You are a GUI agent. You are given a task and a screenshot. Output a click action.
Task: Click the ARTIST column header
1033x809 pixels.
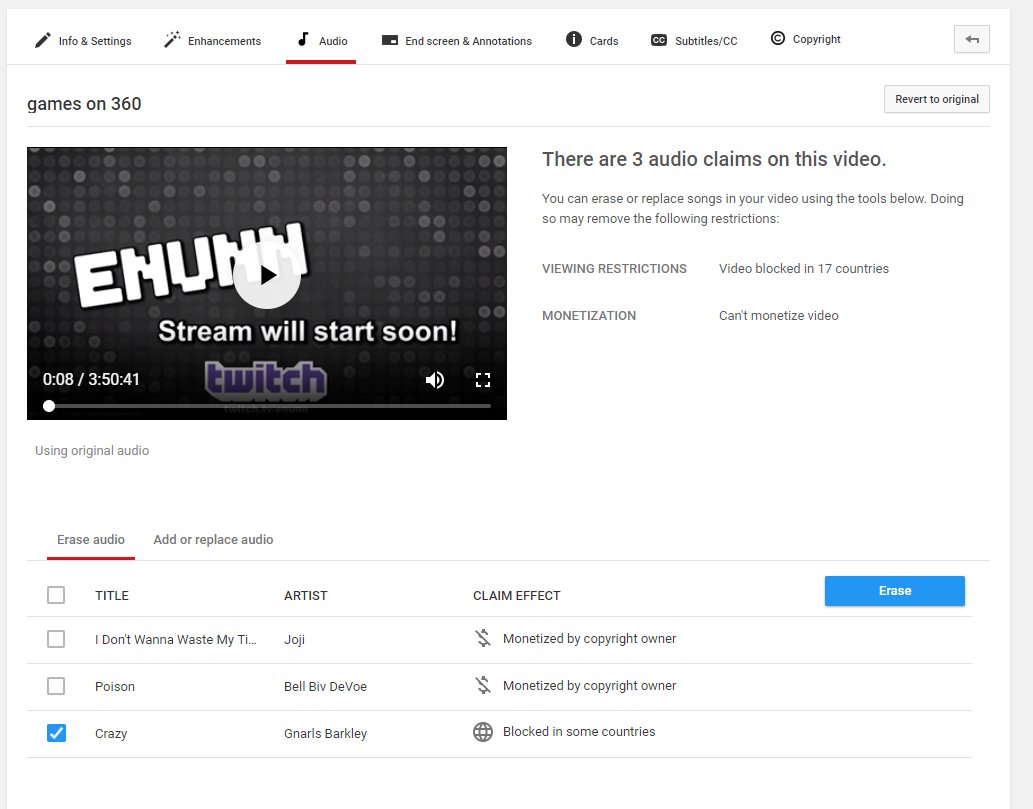pos(306,596)
